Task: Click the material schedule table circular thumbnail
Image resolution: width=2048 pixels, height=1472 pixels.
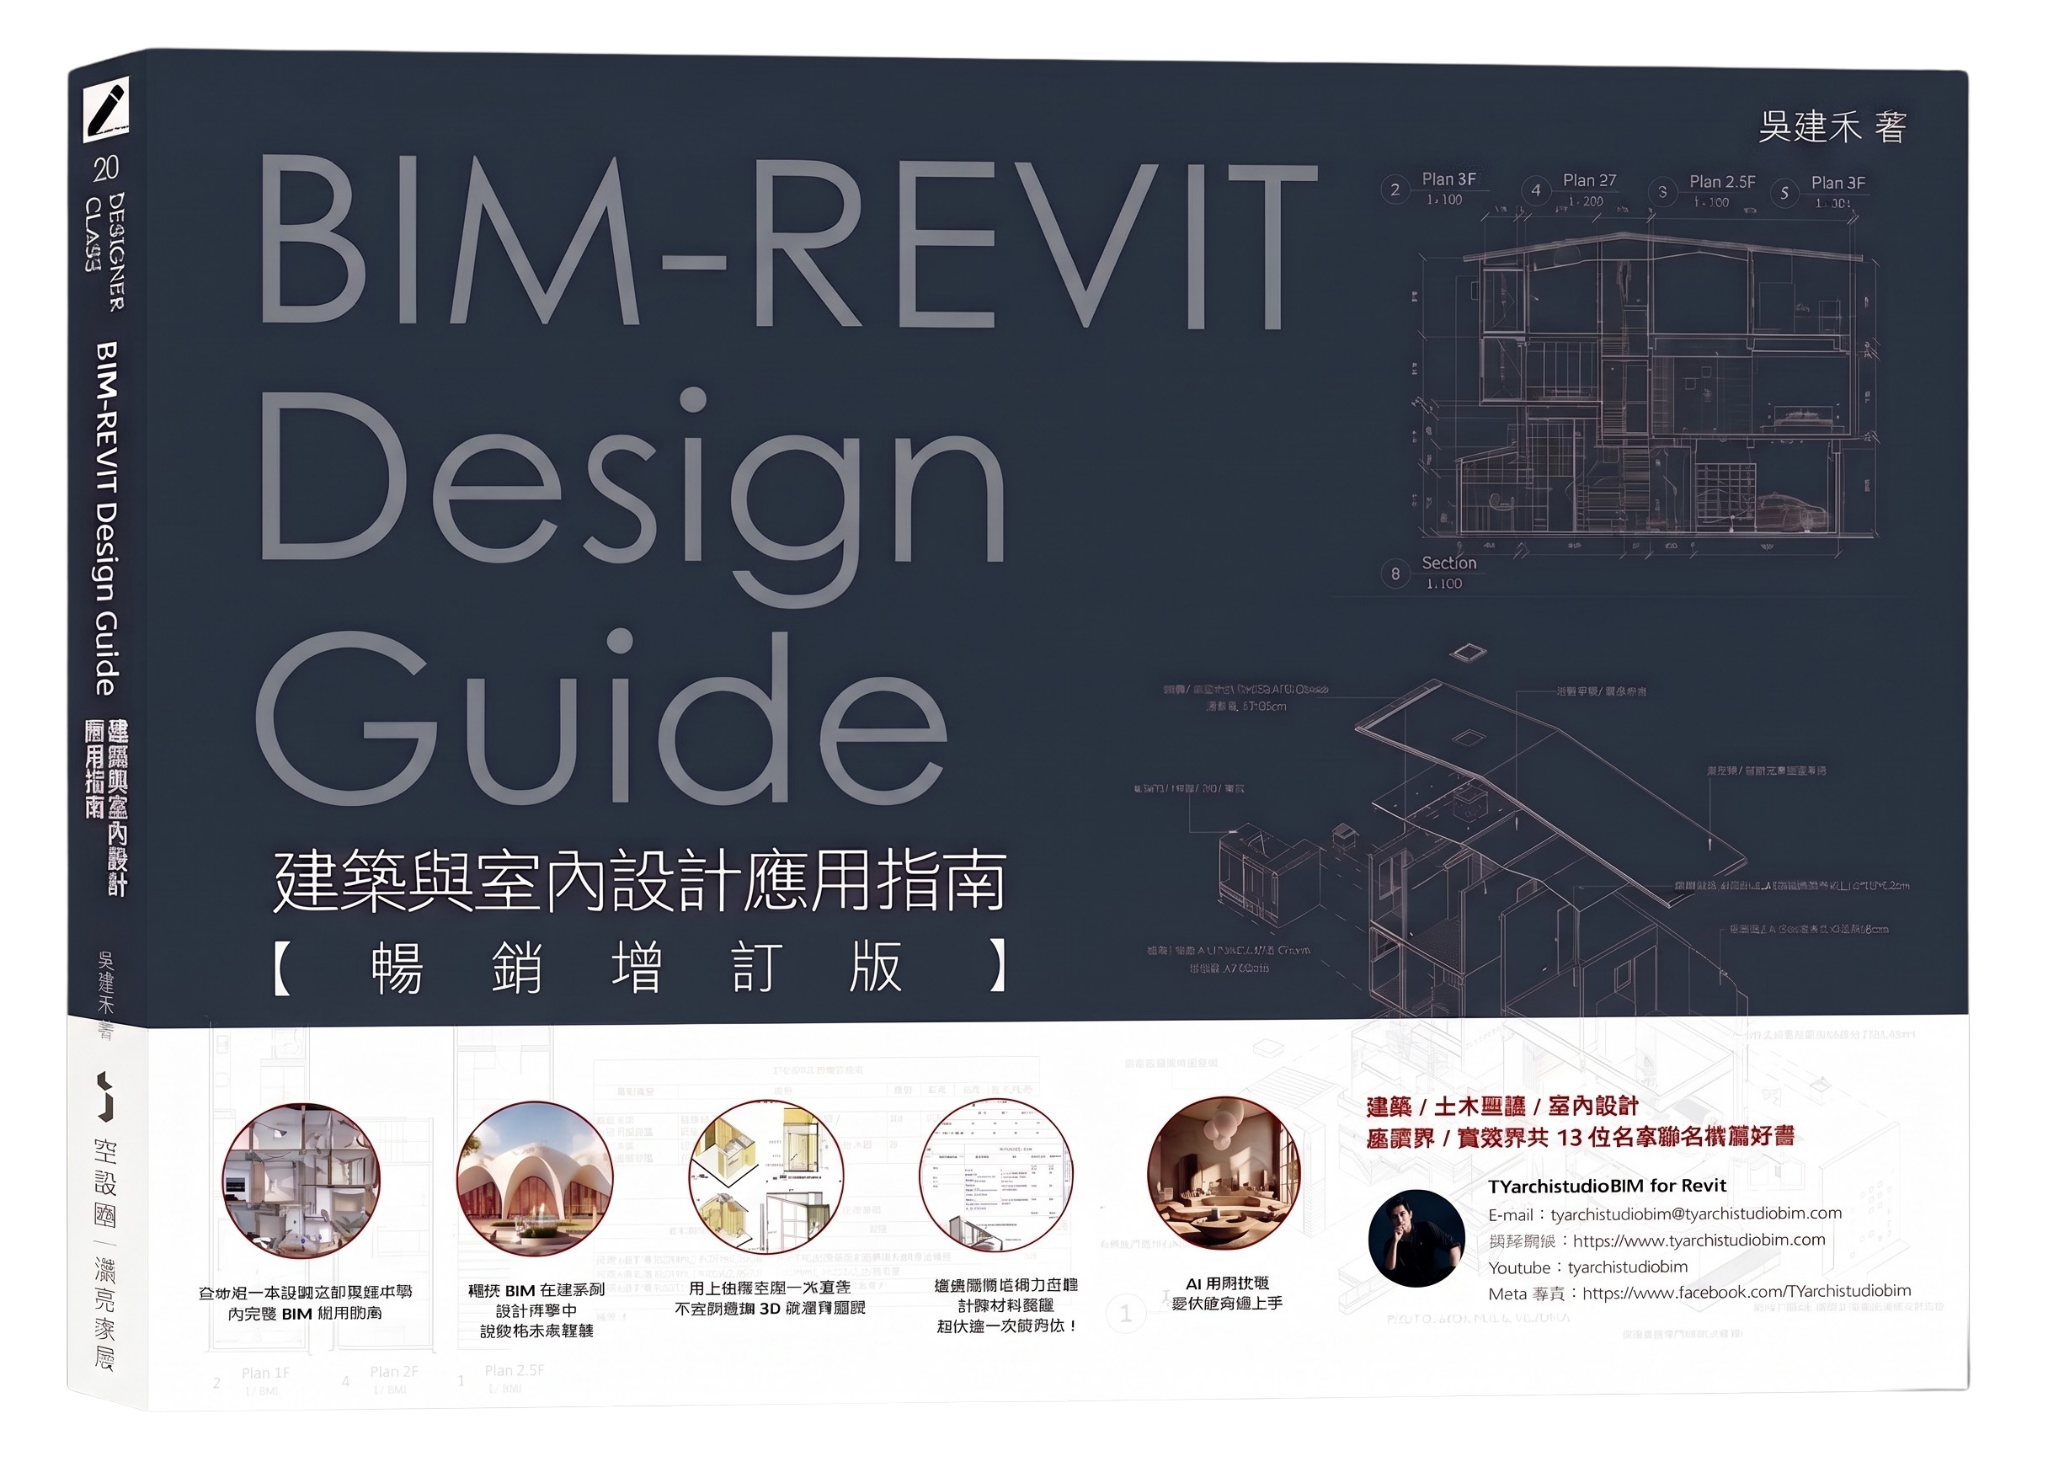Action: pos(996,1175)
